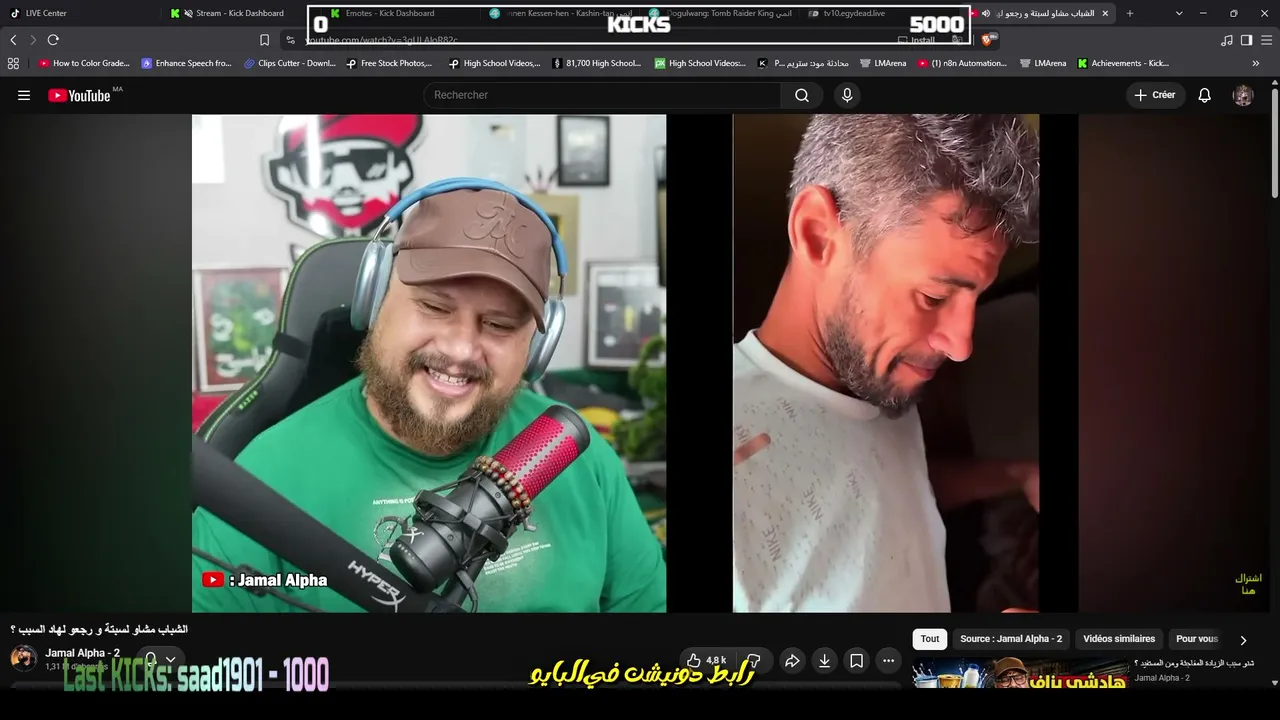The height and width of the screenshot is (720, 1280).
Task: Open the account avatar menu
Action: 1243,95
